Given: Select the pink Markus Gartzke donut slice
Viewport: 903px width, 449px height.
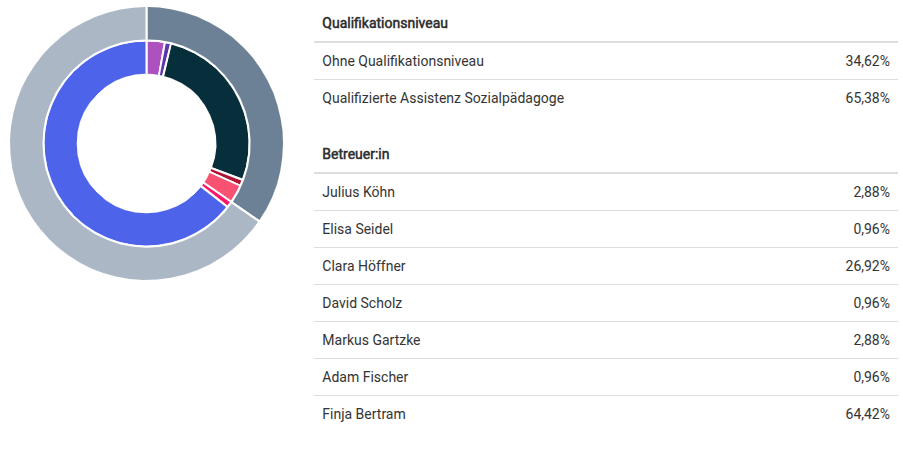Looking at the screenshot, I should 224,186.
